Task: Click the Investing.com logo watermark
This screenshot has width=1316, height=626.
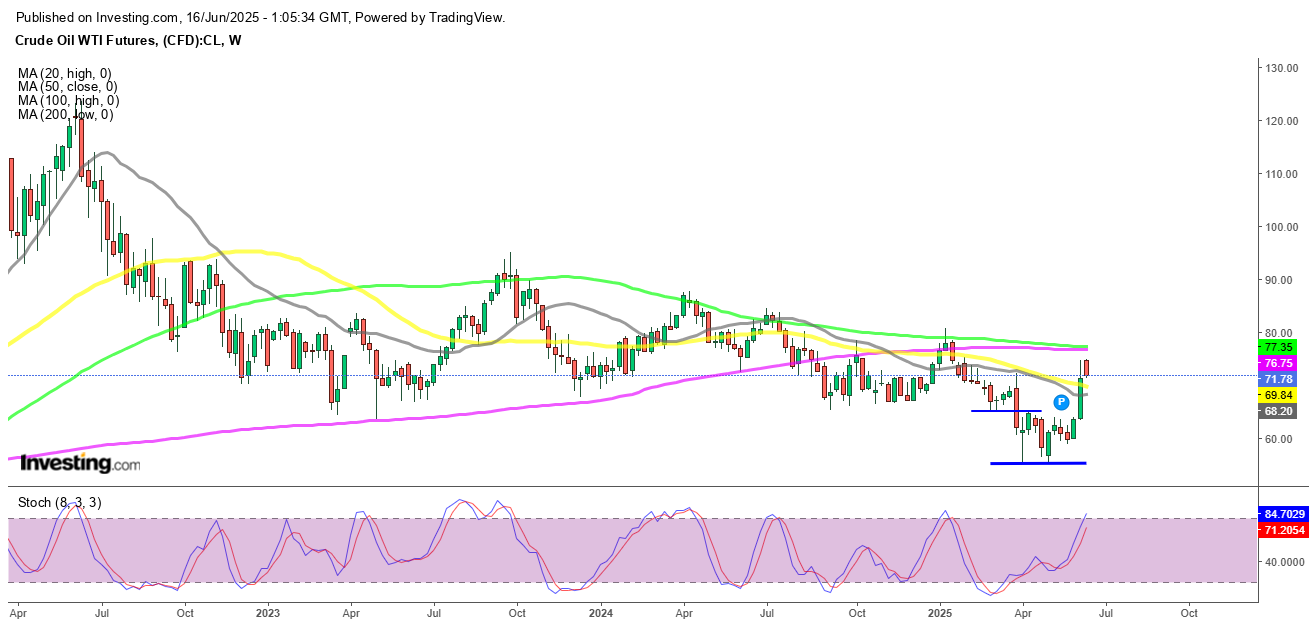Action: coord(80,464)
